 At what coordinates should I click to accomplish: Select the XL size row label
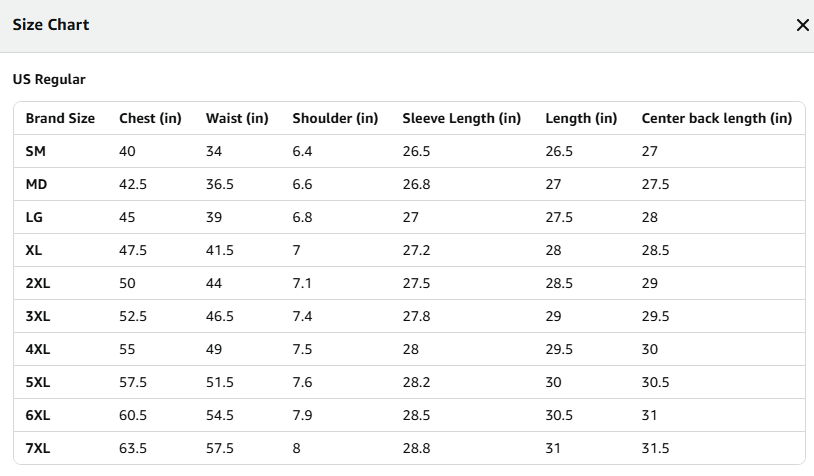pyautogui.click(x=33, y=250)
